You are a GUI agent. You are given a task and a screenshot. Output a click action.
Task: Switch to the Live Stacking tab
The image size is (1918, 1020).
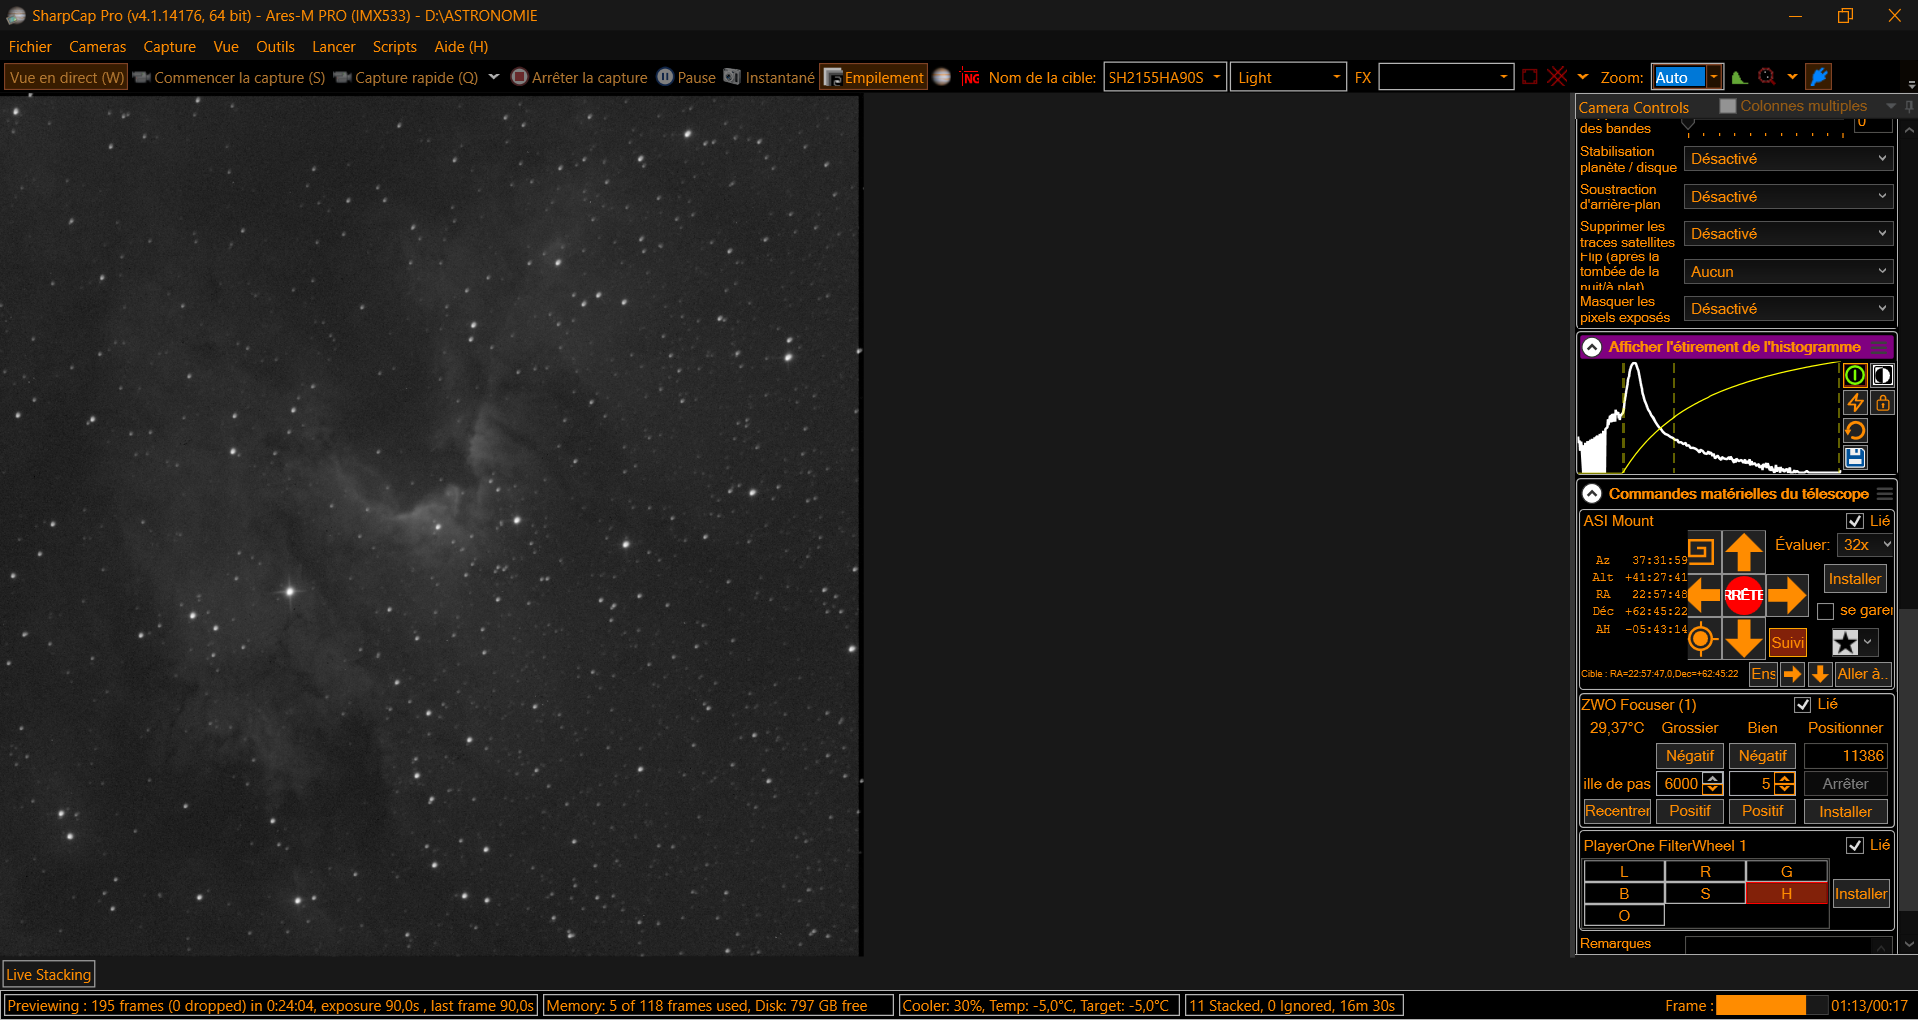(49, 974)
